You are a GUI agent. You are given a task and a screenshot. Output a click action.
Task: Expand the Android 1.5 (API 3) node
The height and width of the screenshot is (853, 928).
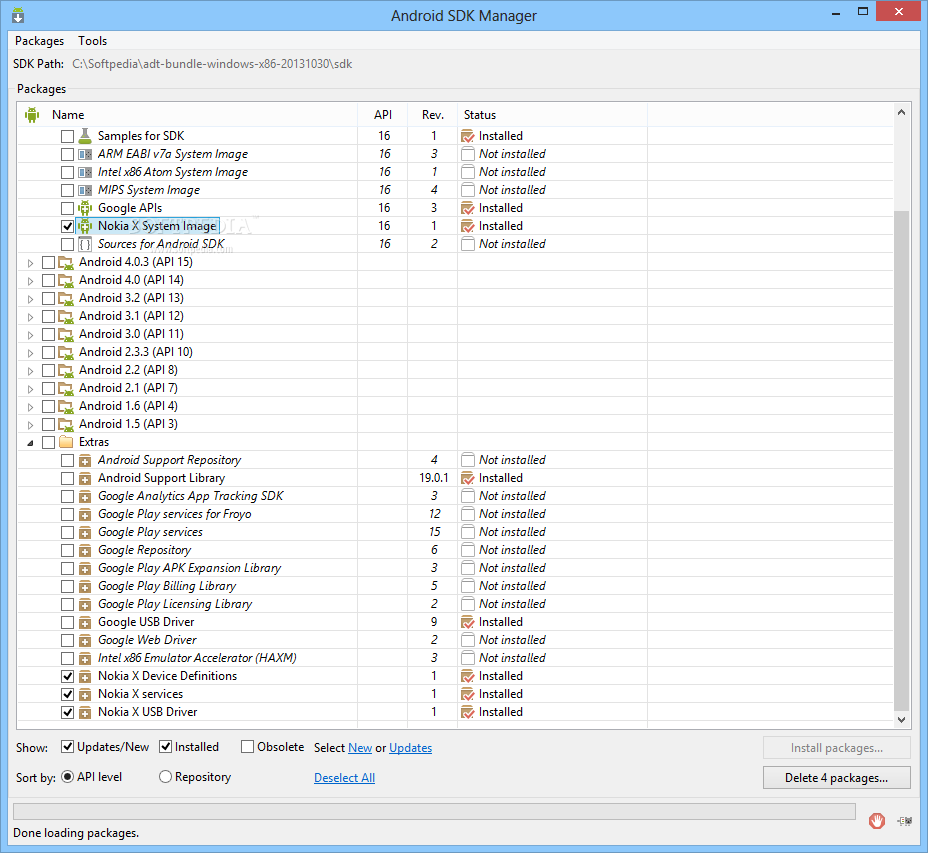click(31, 424)
